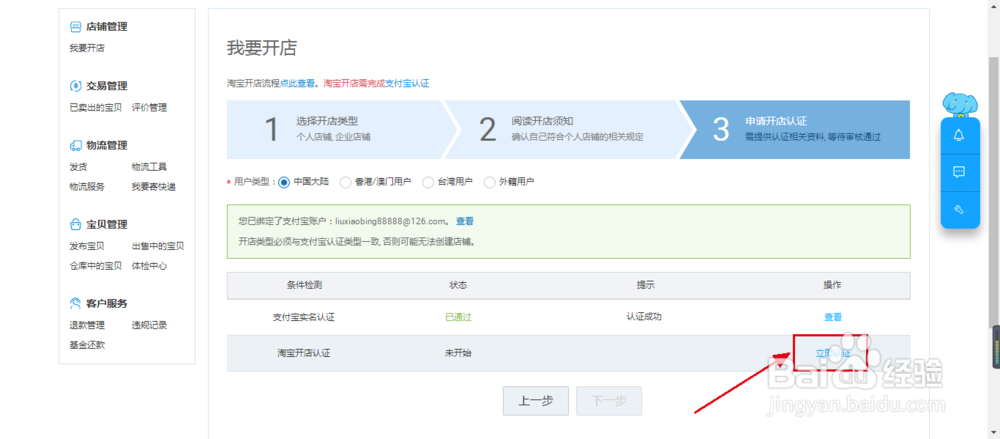Click 查看 next to Alipay account email
Screen dimensions: 1000x439
coord(465,221)
